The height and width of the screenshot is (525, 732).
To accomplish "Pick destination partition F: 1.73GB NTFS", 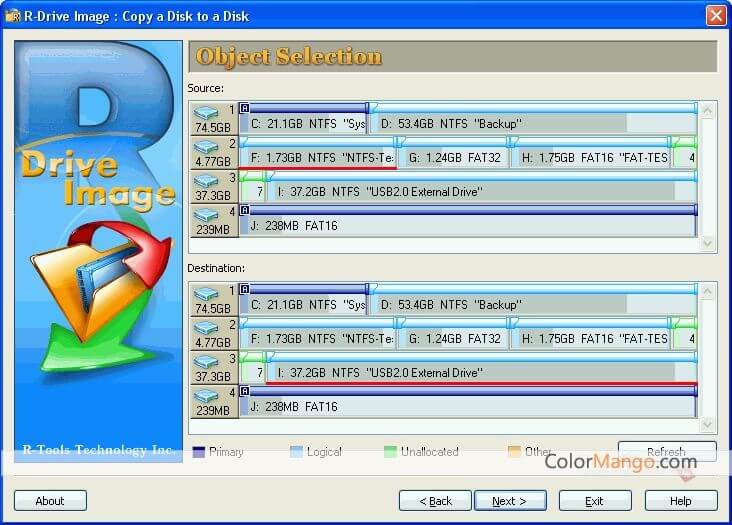I will [317, 334].
